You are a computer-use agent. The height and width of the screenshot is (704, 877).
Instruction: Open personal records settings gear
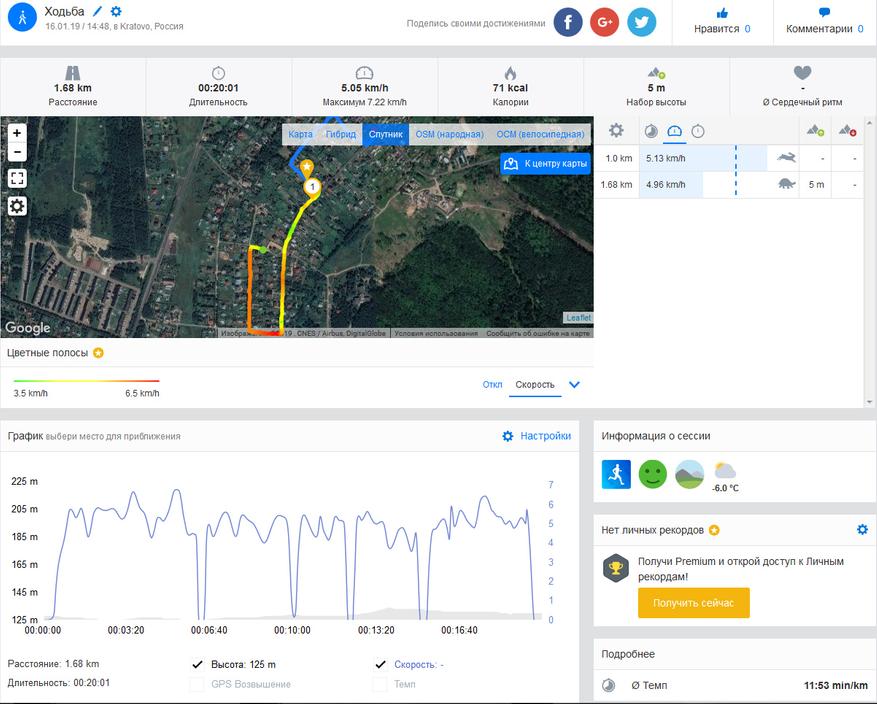point(862,529)
